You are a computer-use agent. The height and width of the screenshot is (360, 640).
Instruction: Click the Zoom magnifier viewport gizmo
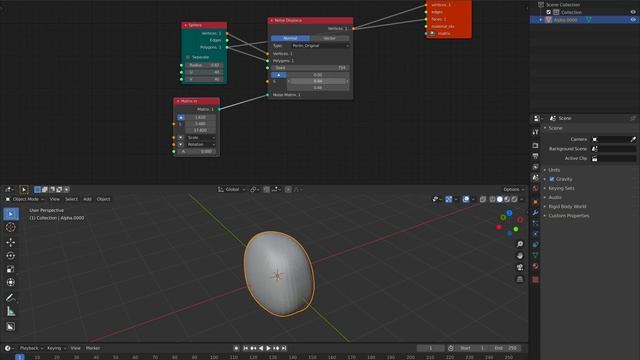pyautogui.click(x=520, y=244)
